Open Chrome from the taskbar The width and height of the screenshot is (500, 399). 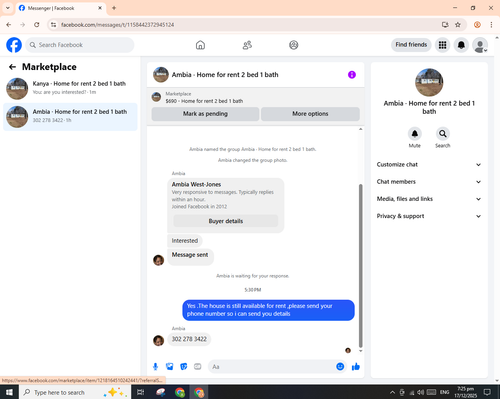pos(180,392)
